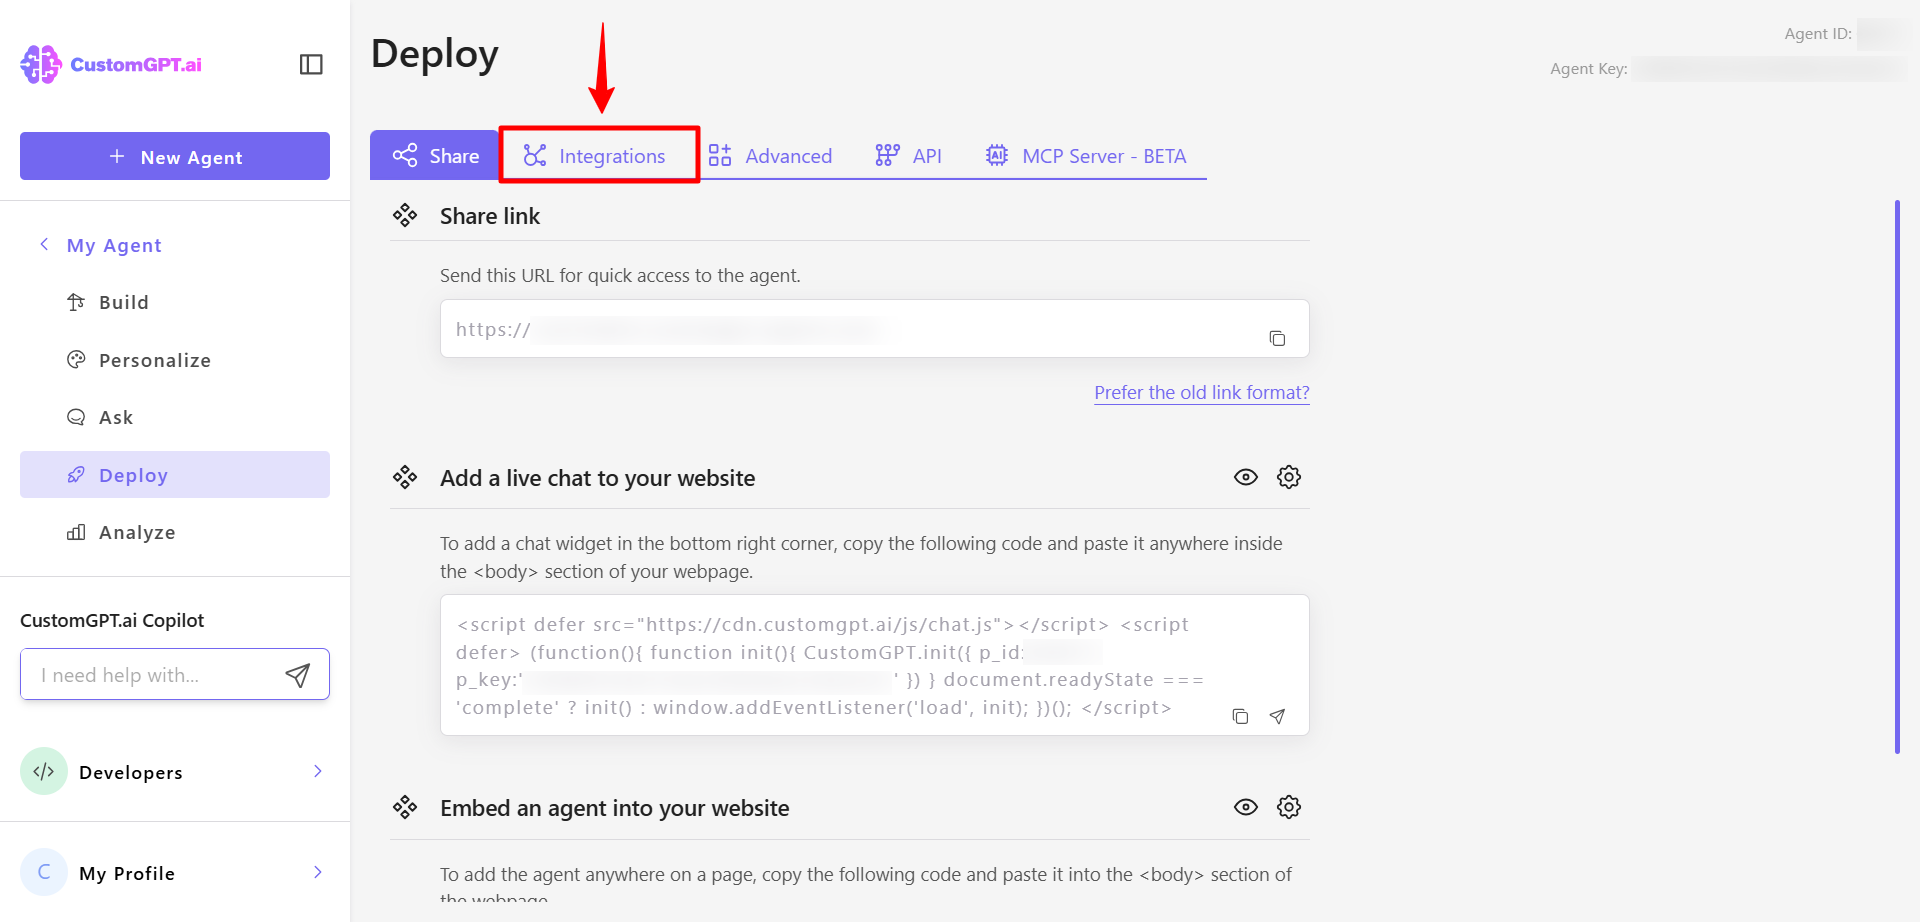The image size is (1920, 922).
Task: Click the New Agent button
Action: click(x=175, y=156)
